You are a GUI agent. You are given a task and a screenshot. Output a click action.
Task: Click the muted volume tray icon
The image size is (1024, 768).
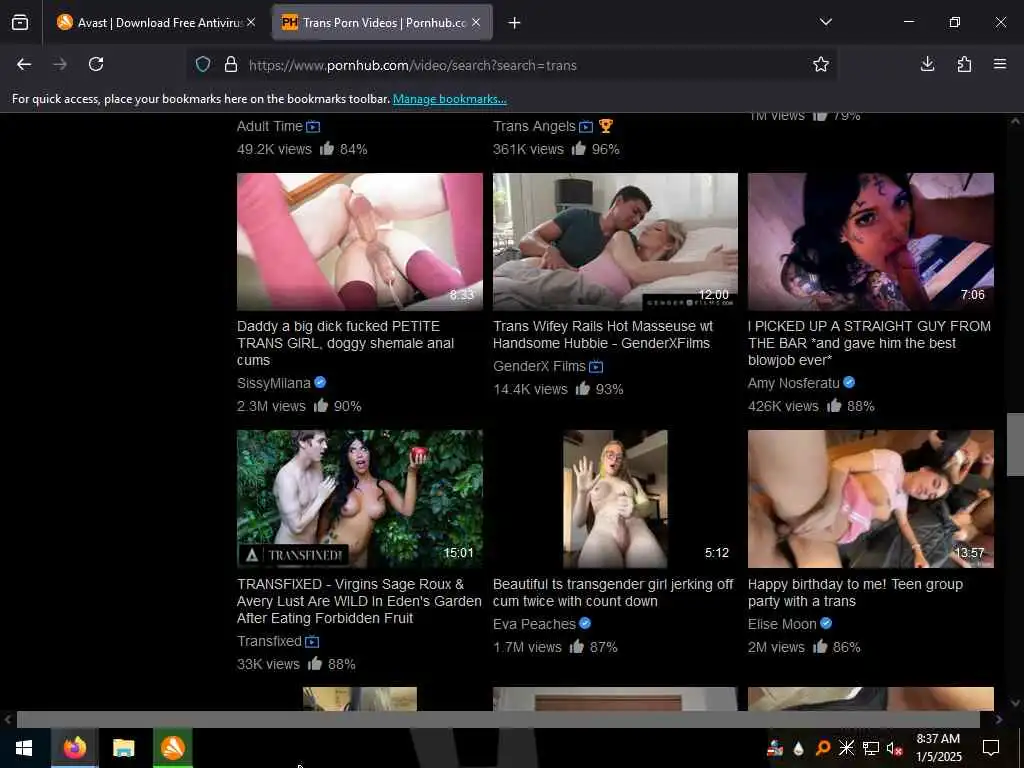tap(894, 748)
